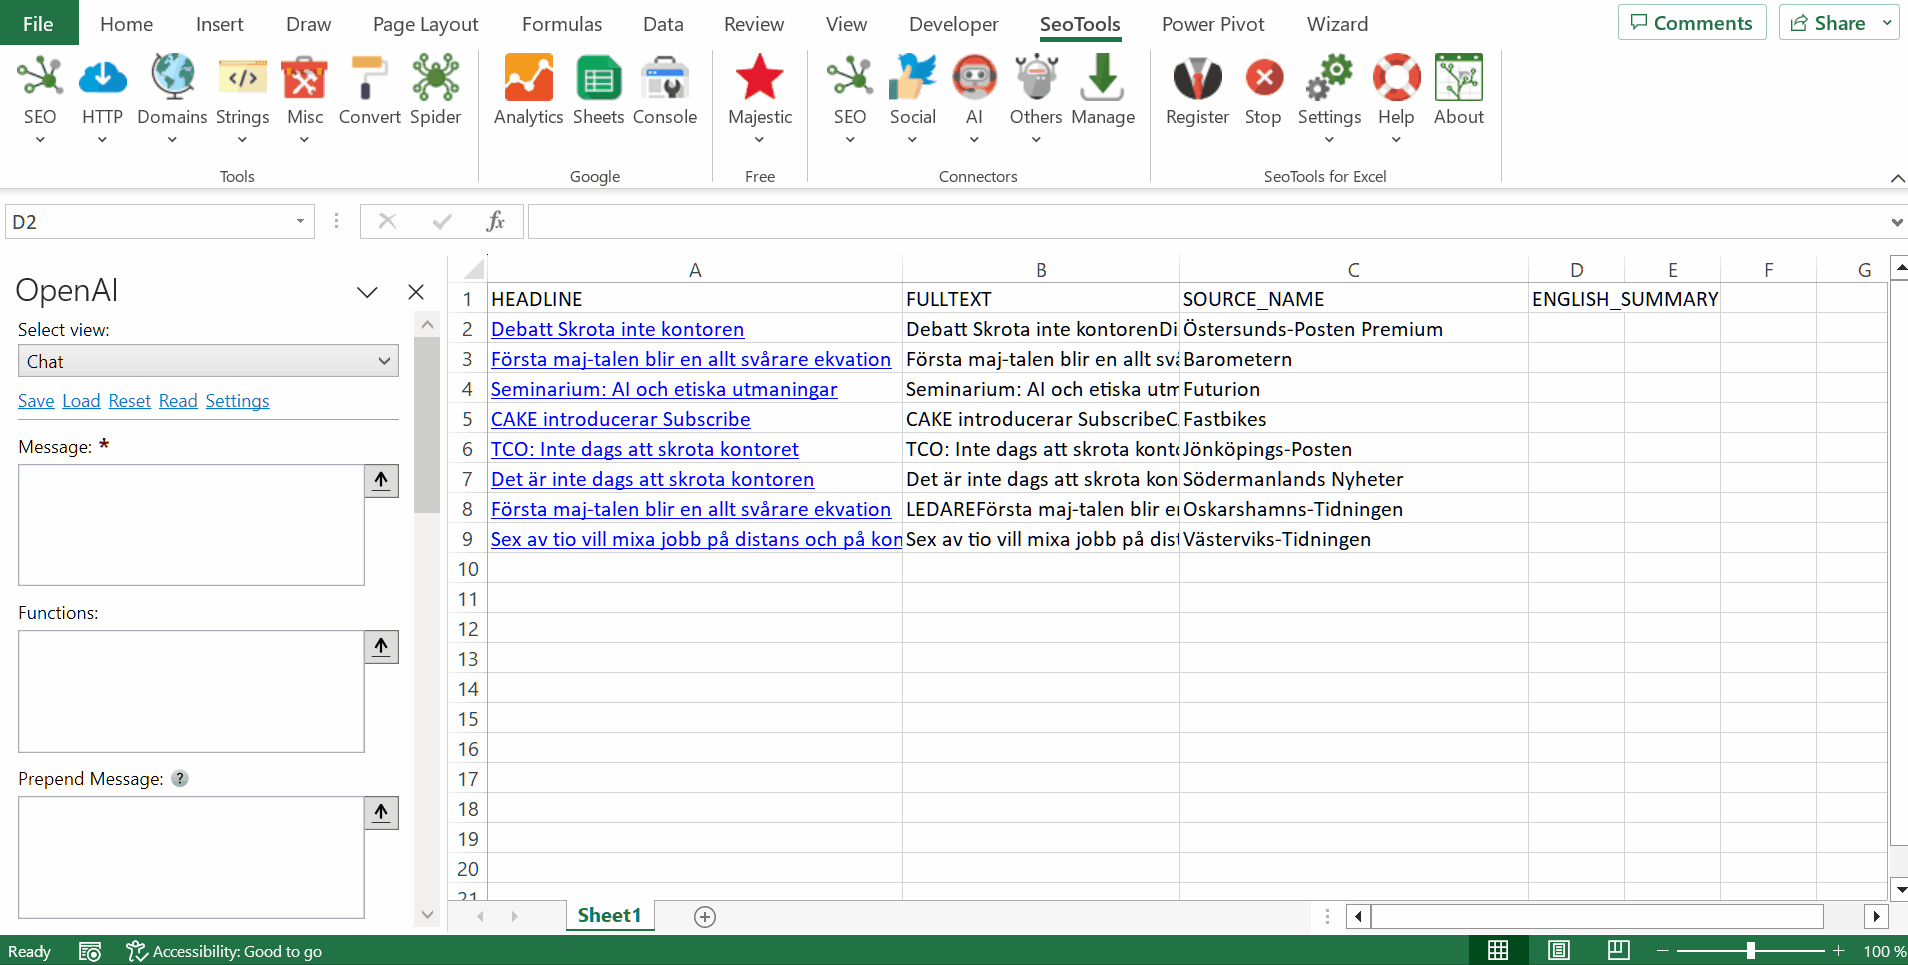Image resolution: width=1908 pixels, height=965 pixels.
Task: Open the File tab
Action: 39,23
